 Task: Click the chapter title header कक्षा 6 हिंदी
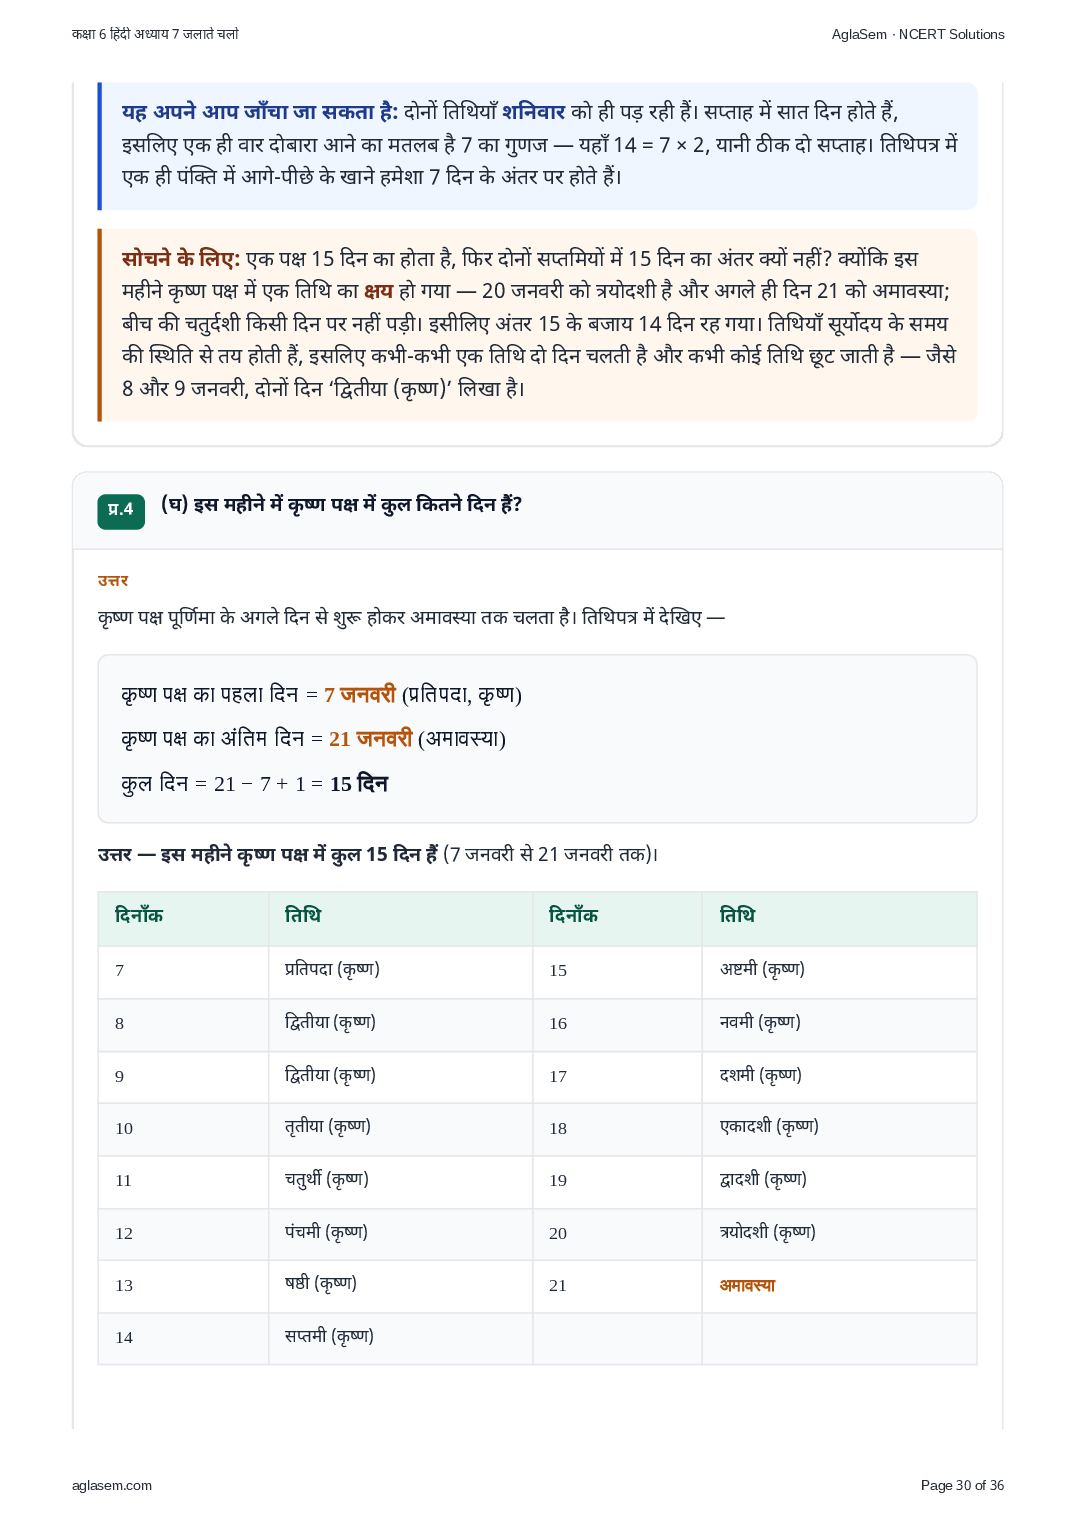155,34
